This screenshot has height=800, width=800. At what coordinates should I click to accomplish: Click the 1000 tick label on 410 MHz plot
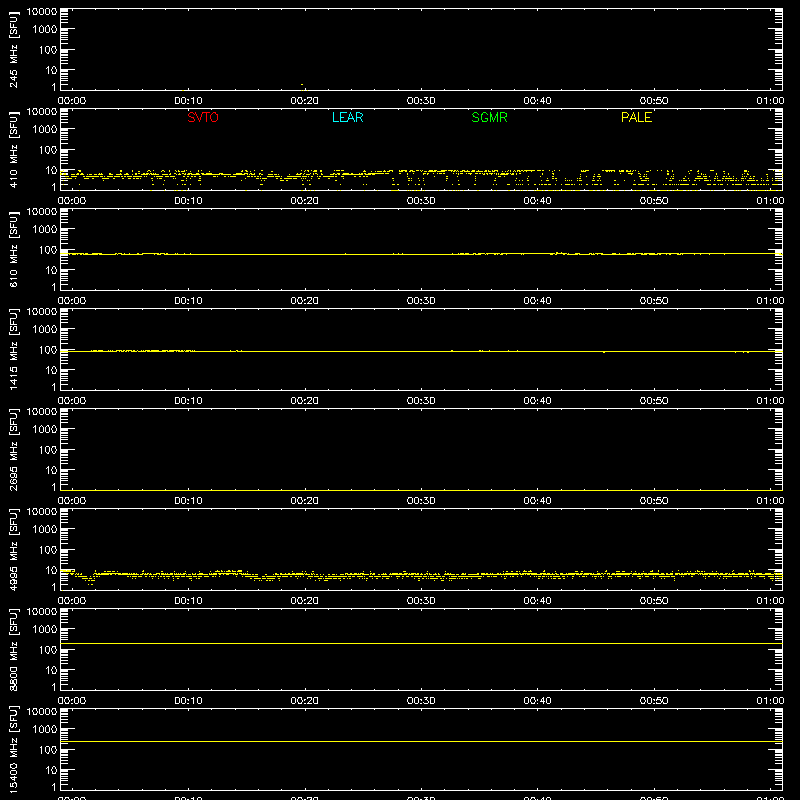point(45,130)
